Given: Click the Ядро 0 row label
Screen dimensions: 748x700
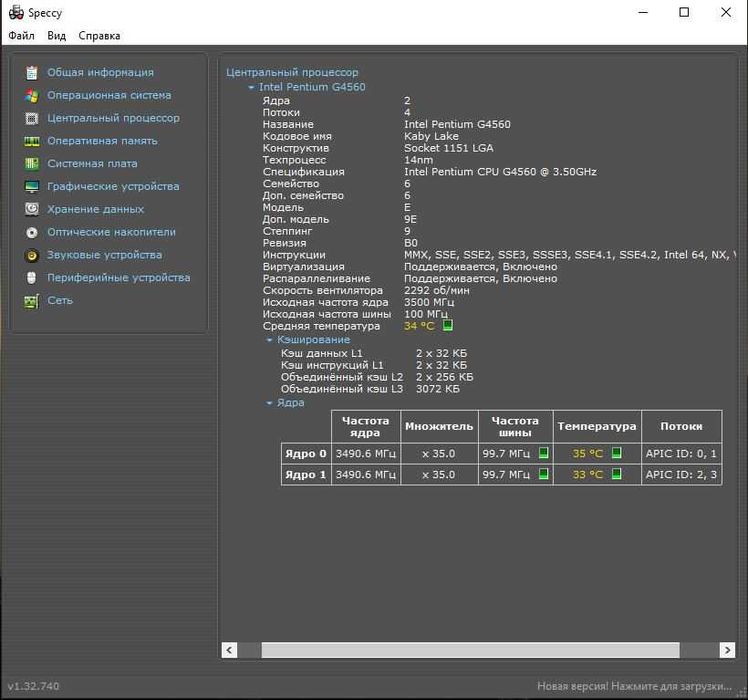Looking at the screenshot, I should coord(306,453).
